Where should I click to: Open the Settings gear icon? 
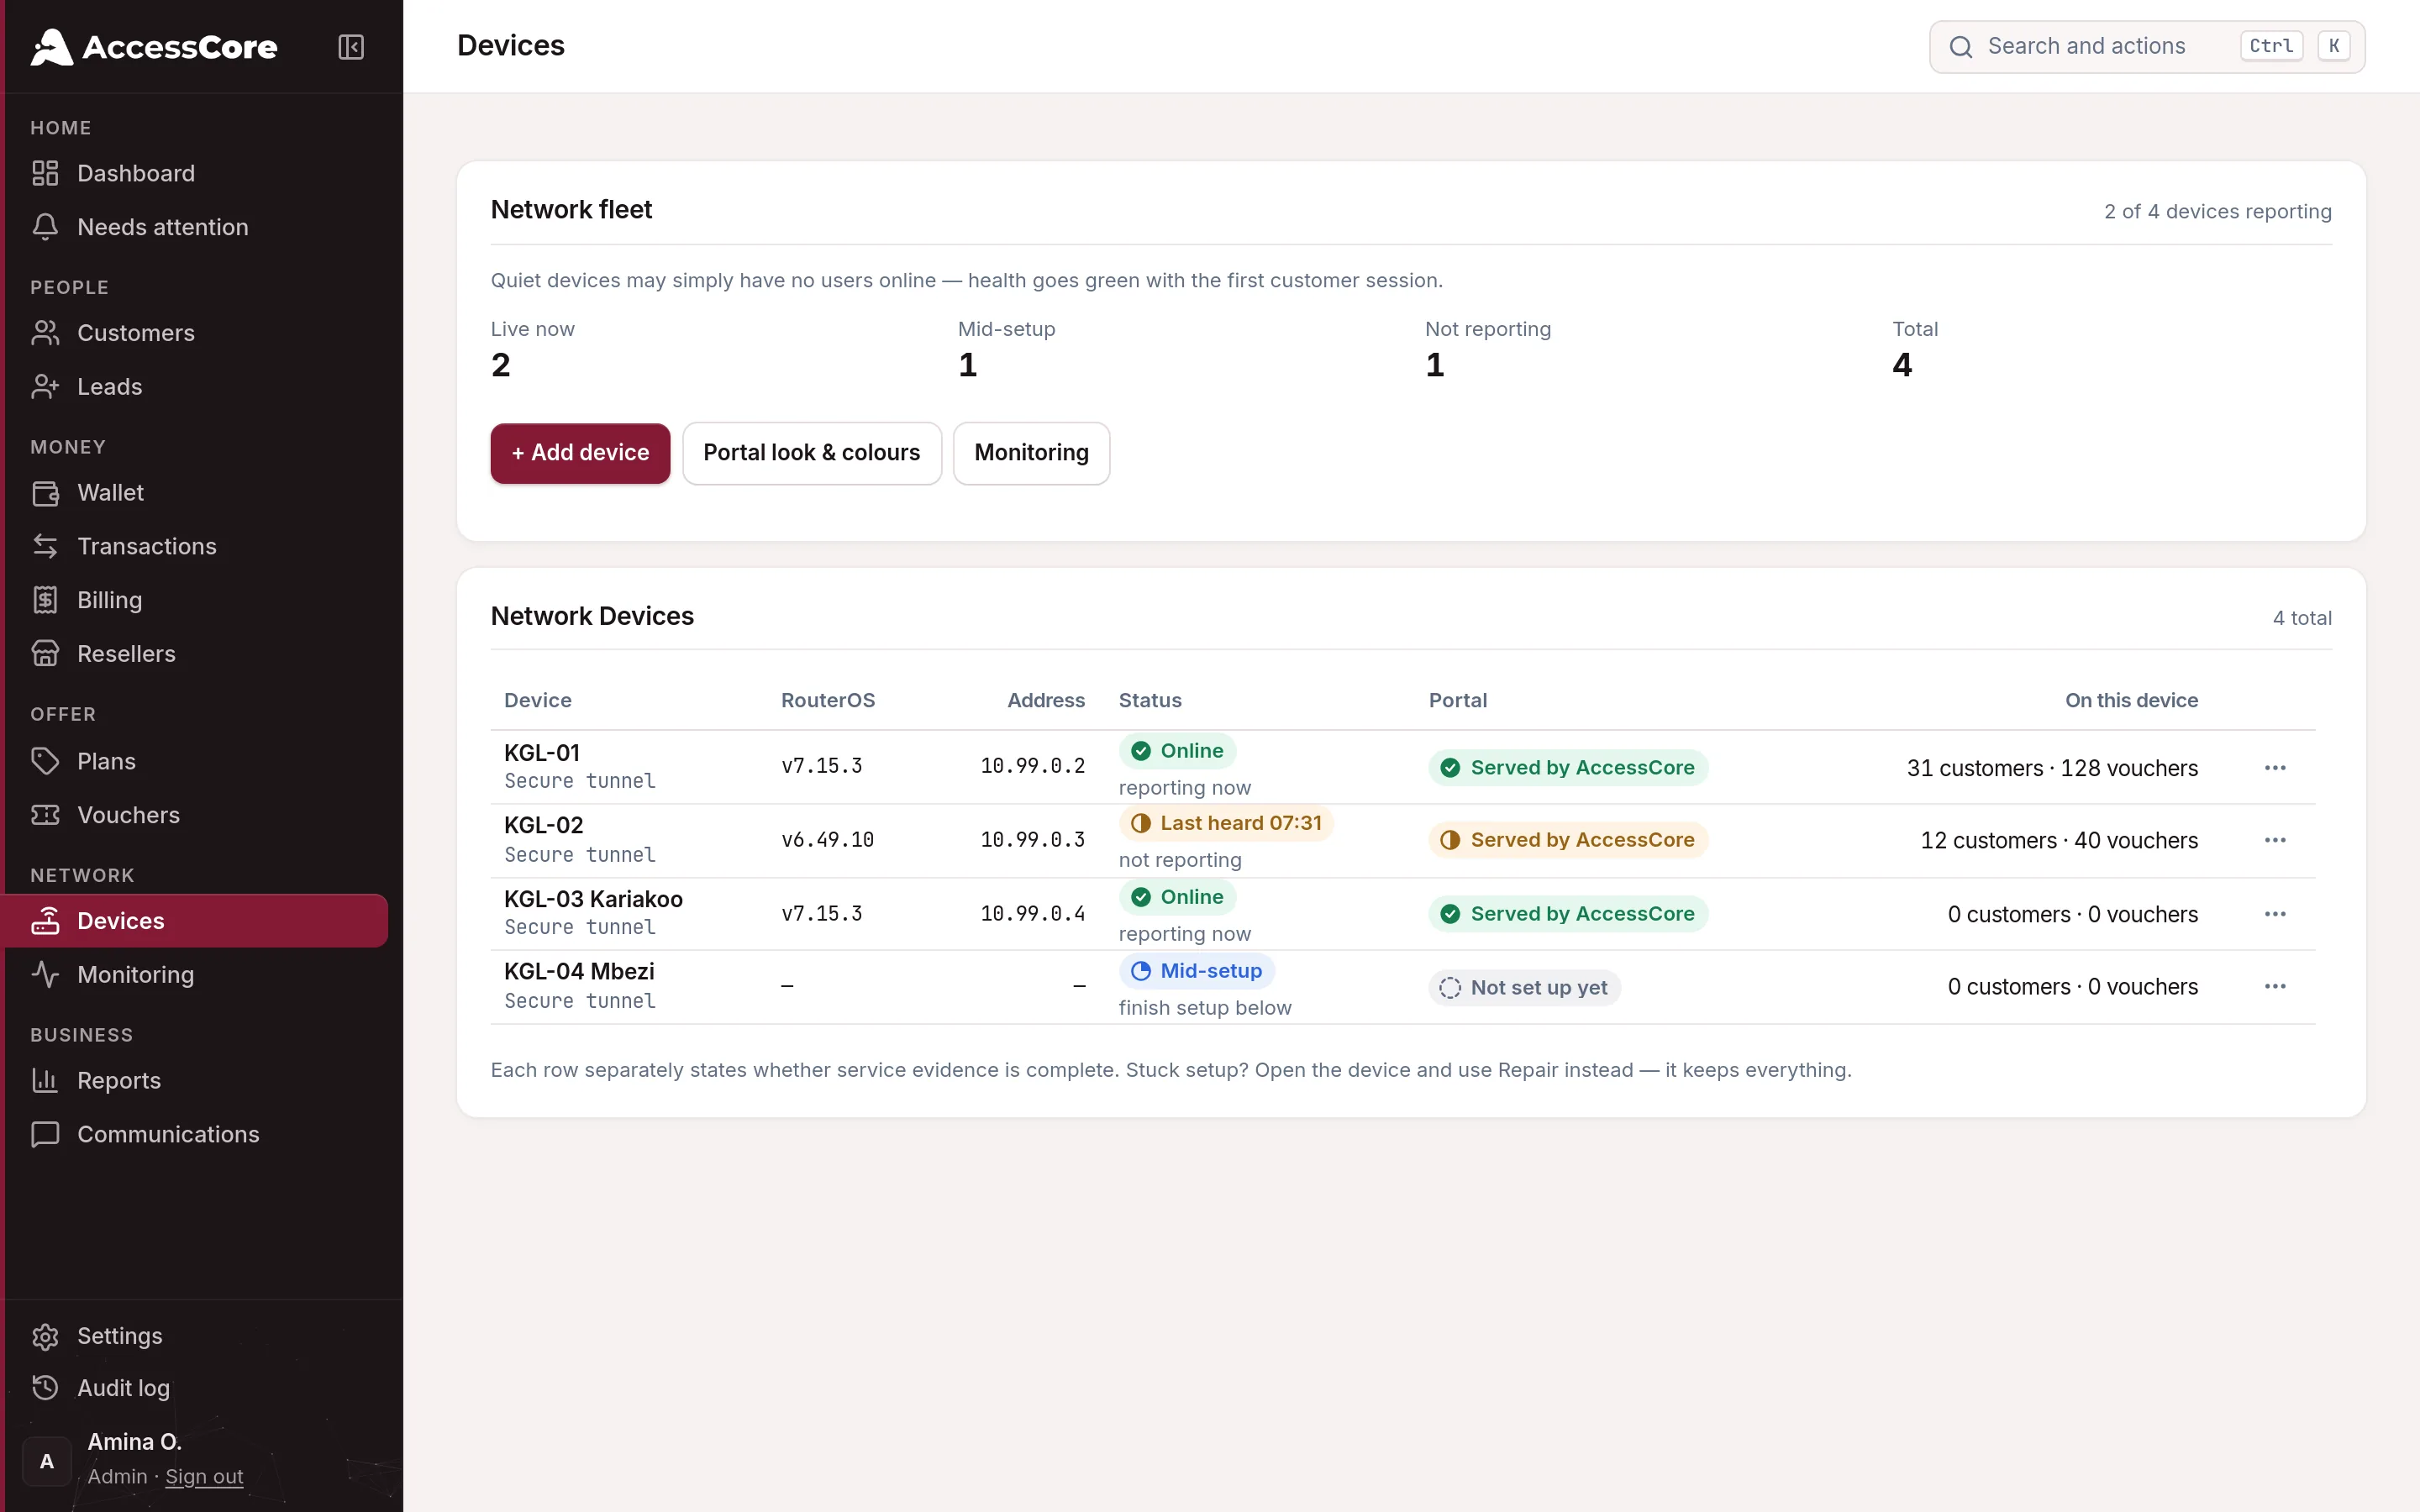pos(45,1336)
